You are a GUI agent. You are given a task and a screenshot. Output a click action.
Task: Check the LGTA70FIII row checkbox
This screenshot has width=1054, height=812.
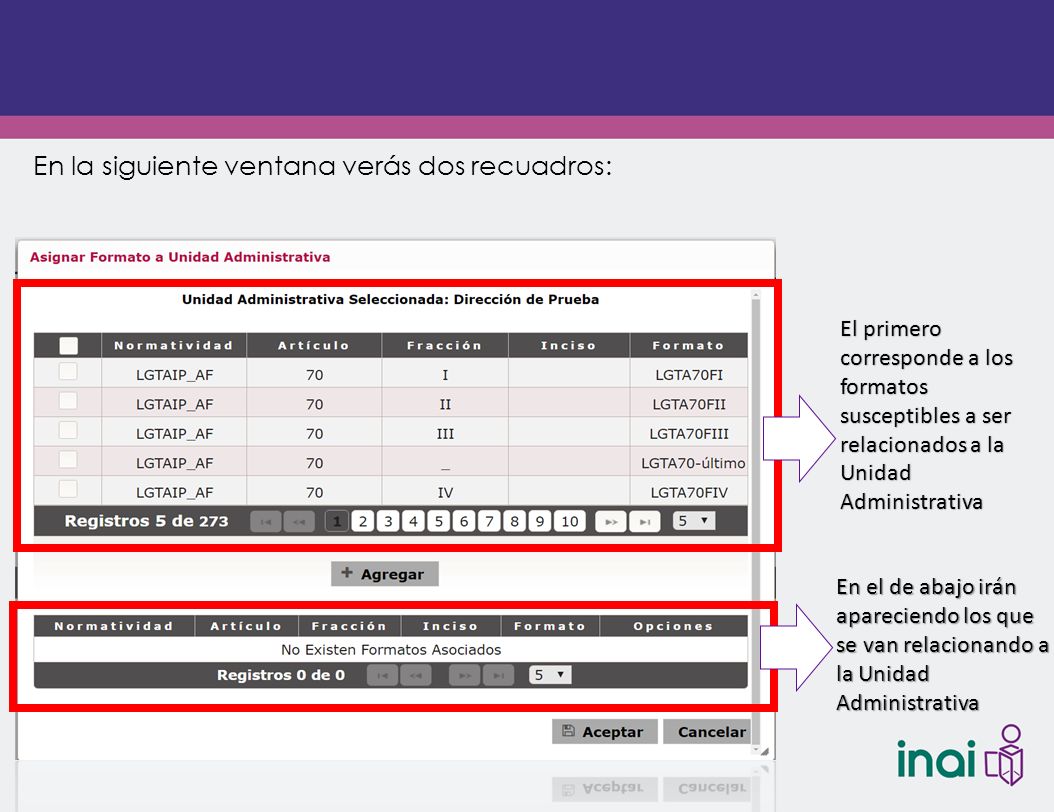pos(69,431)
